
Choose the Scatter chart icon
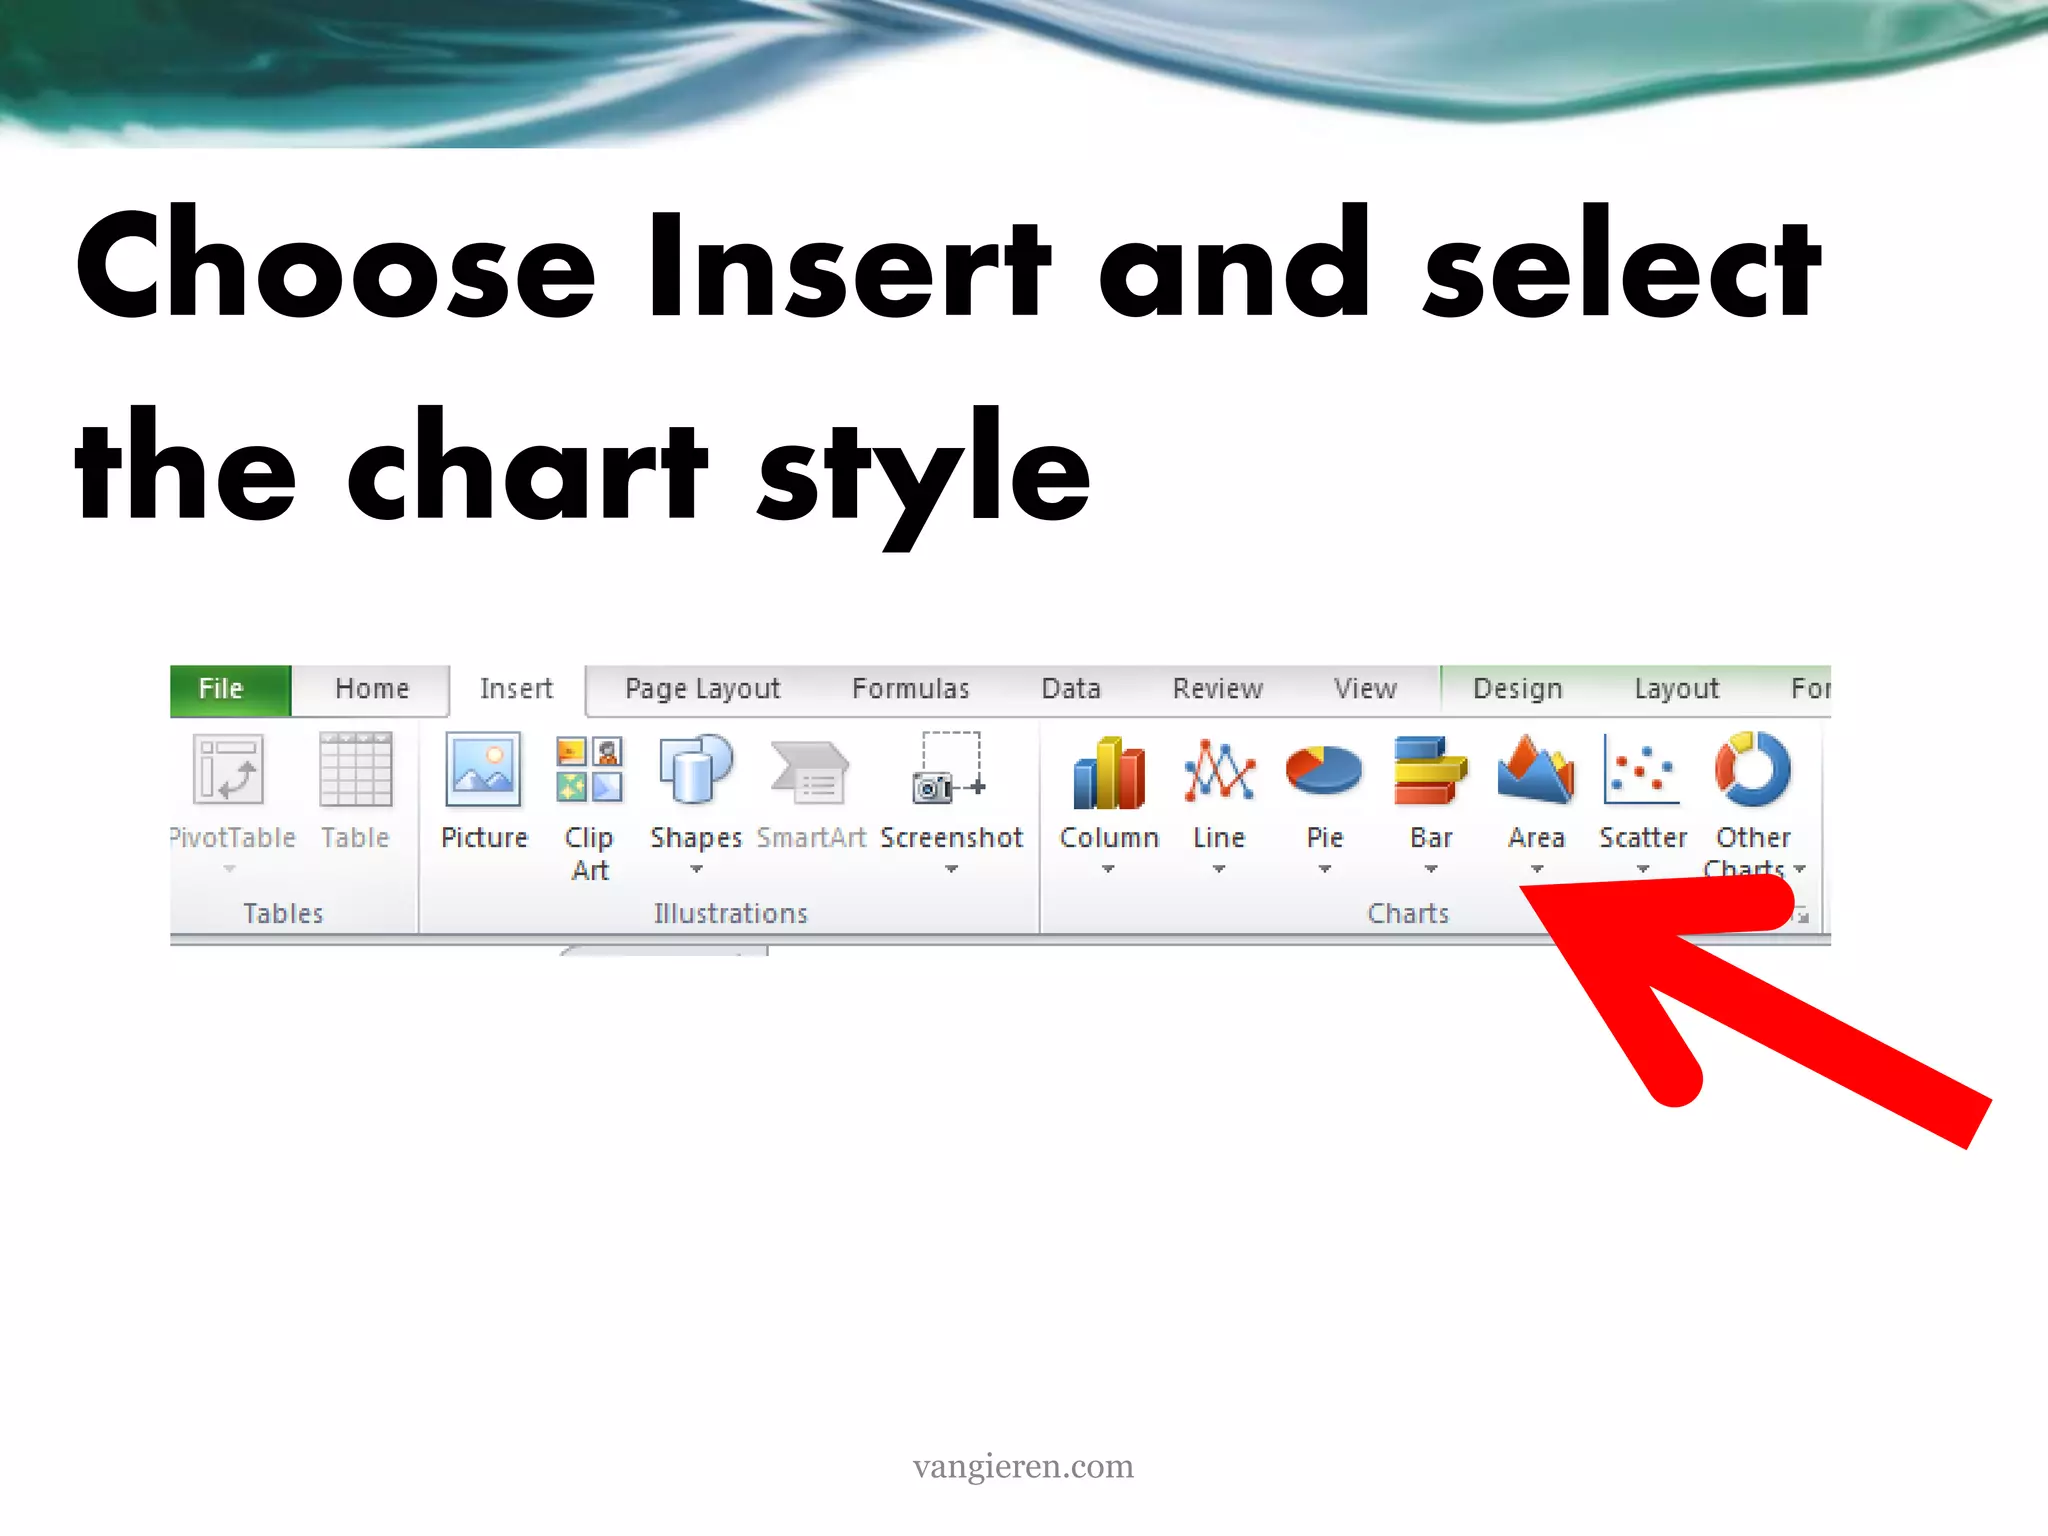coord(1642,769)
